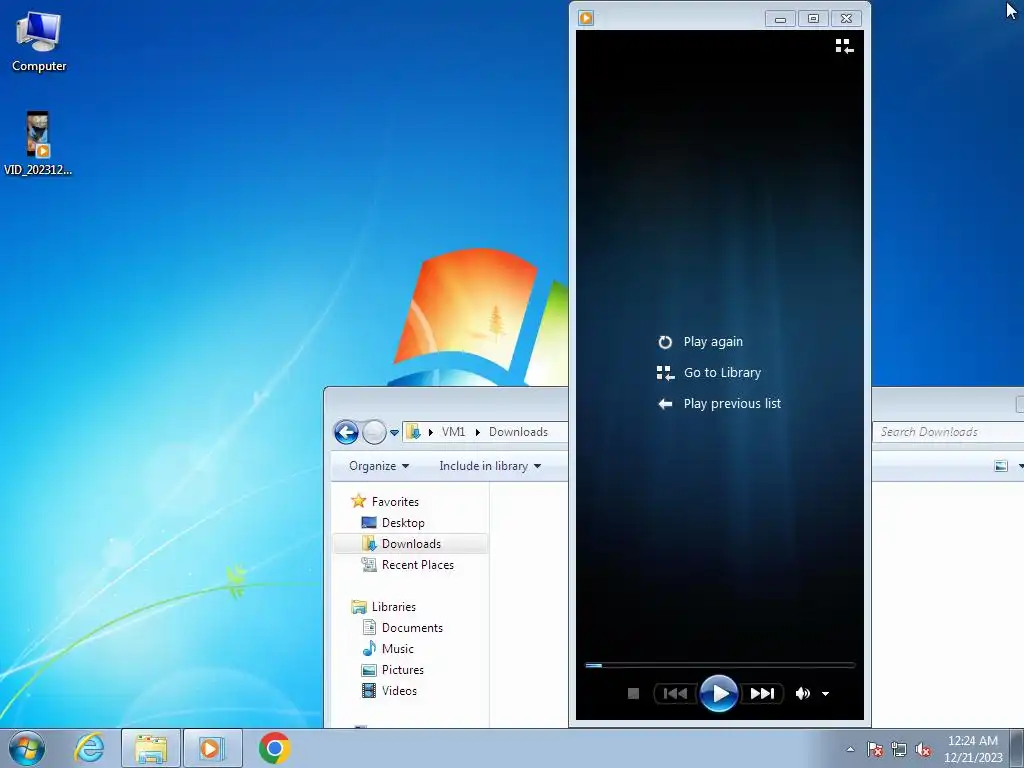The width and height of the screenshot is (1024, 768).
Task: Select Play previous list option
Action: point(719,404)
